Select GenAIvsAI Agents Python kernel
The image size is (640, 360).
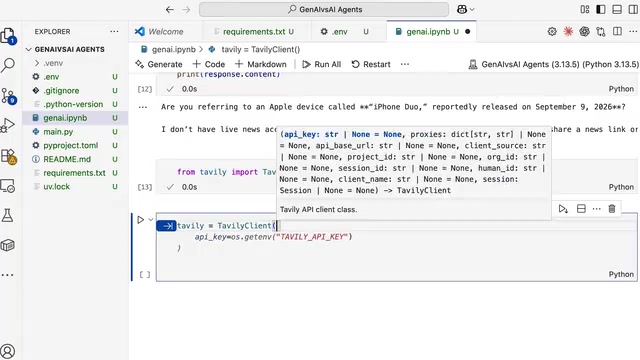click(553, 64)
